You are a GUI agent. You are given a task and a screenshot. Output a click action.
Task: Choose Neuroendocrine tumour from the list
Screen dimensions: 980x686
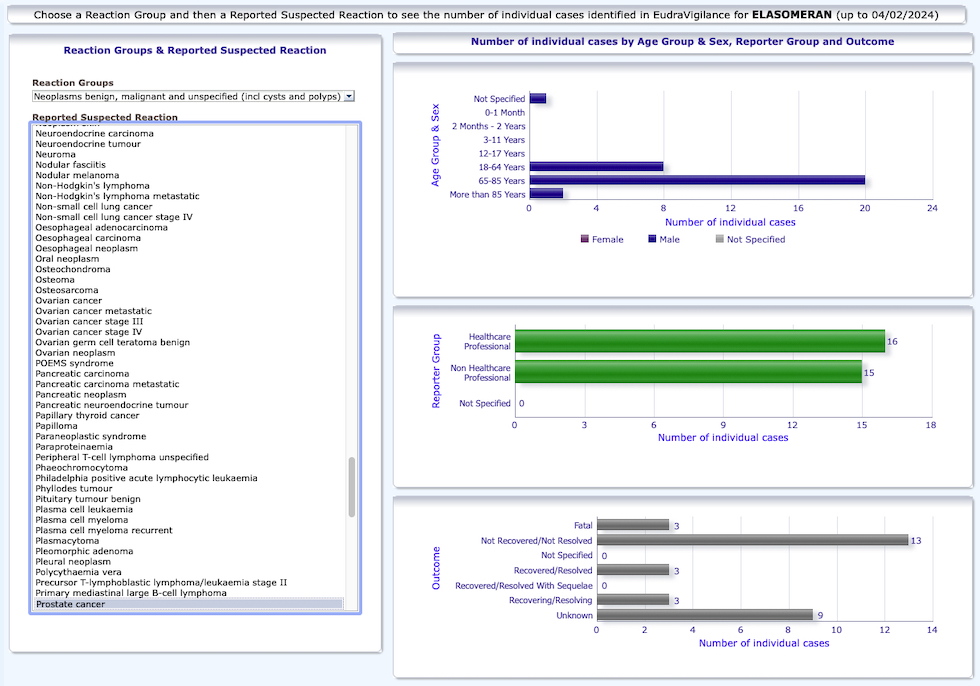(x=88, y=144)
